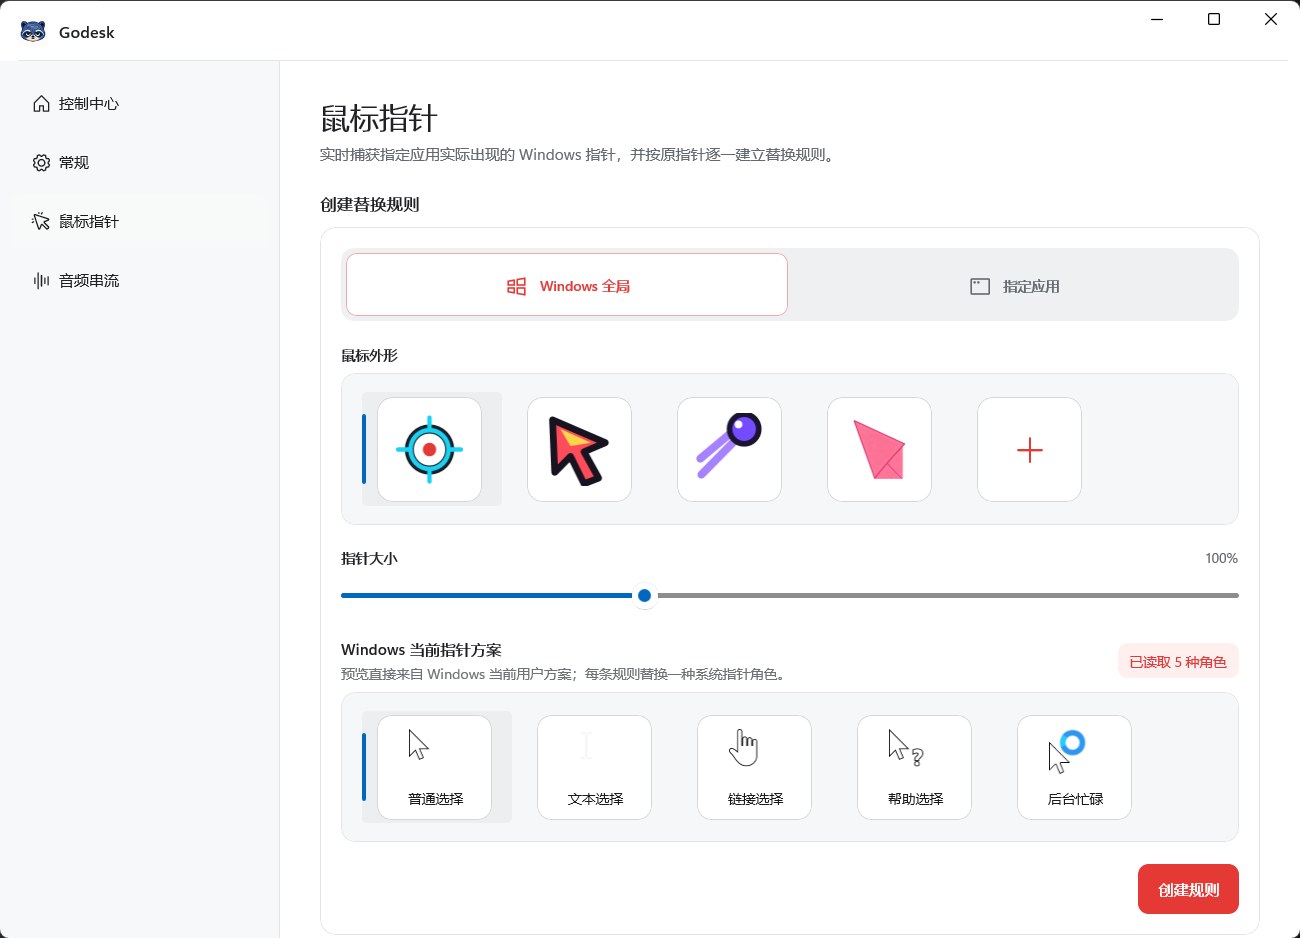The width and height of the screenshot is (1300, 938).
Task: Minimize the Godesk window
Action: coord(1157,20)
